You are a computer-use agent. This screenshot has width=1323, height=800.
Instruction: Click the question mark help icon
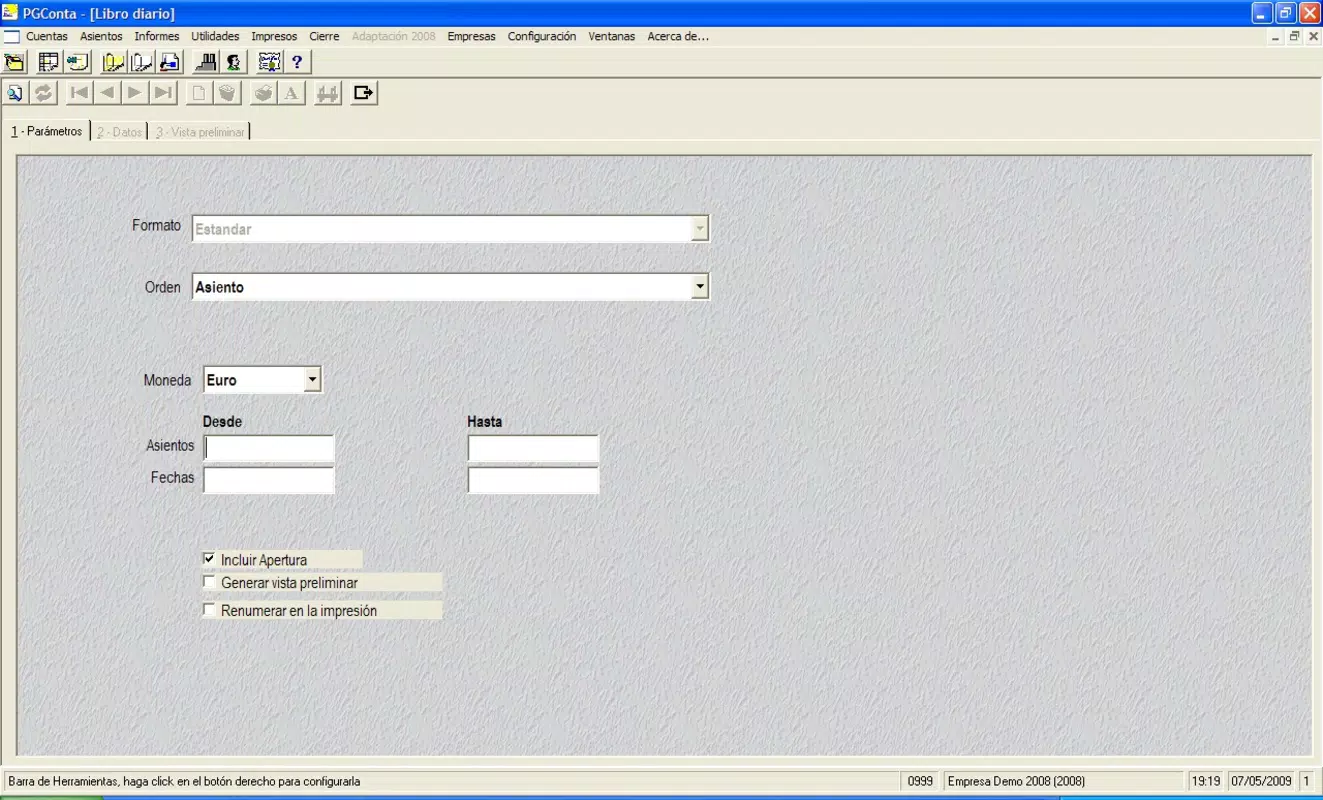(x=297, y=62)
